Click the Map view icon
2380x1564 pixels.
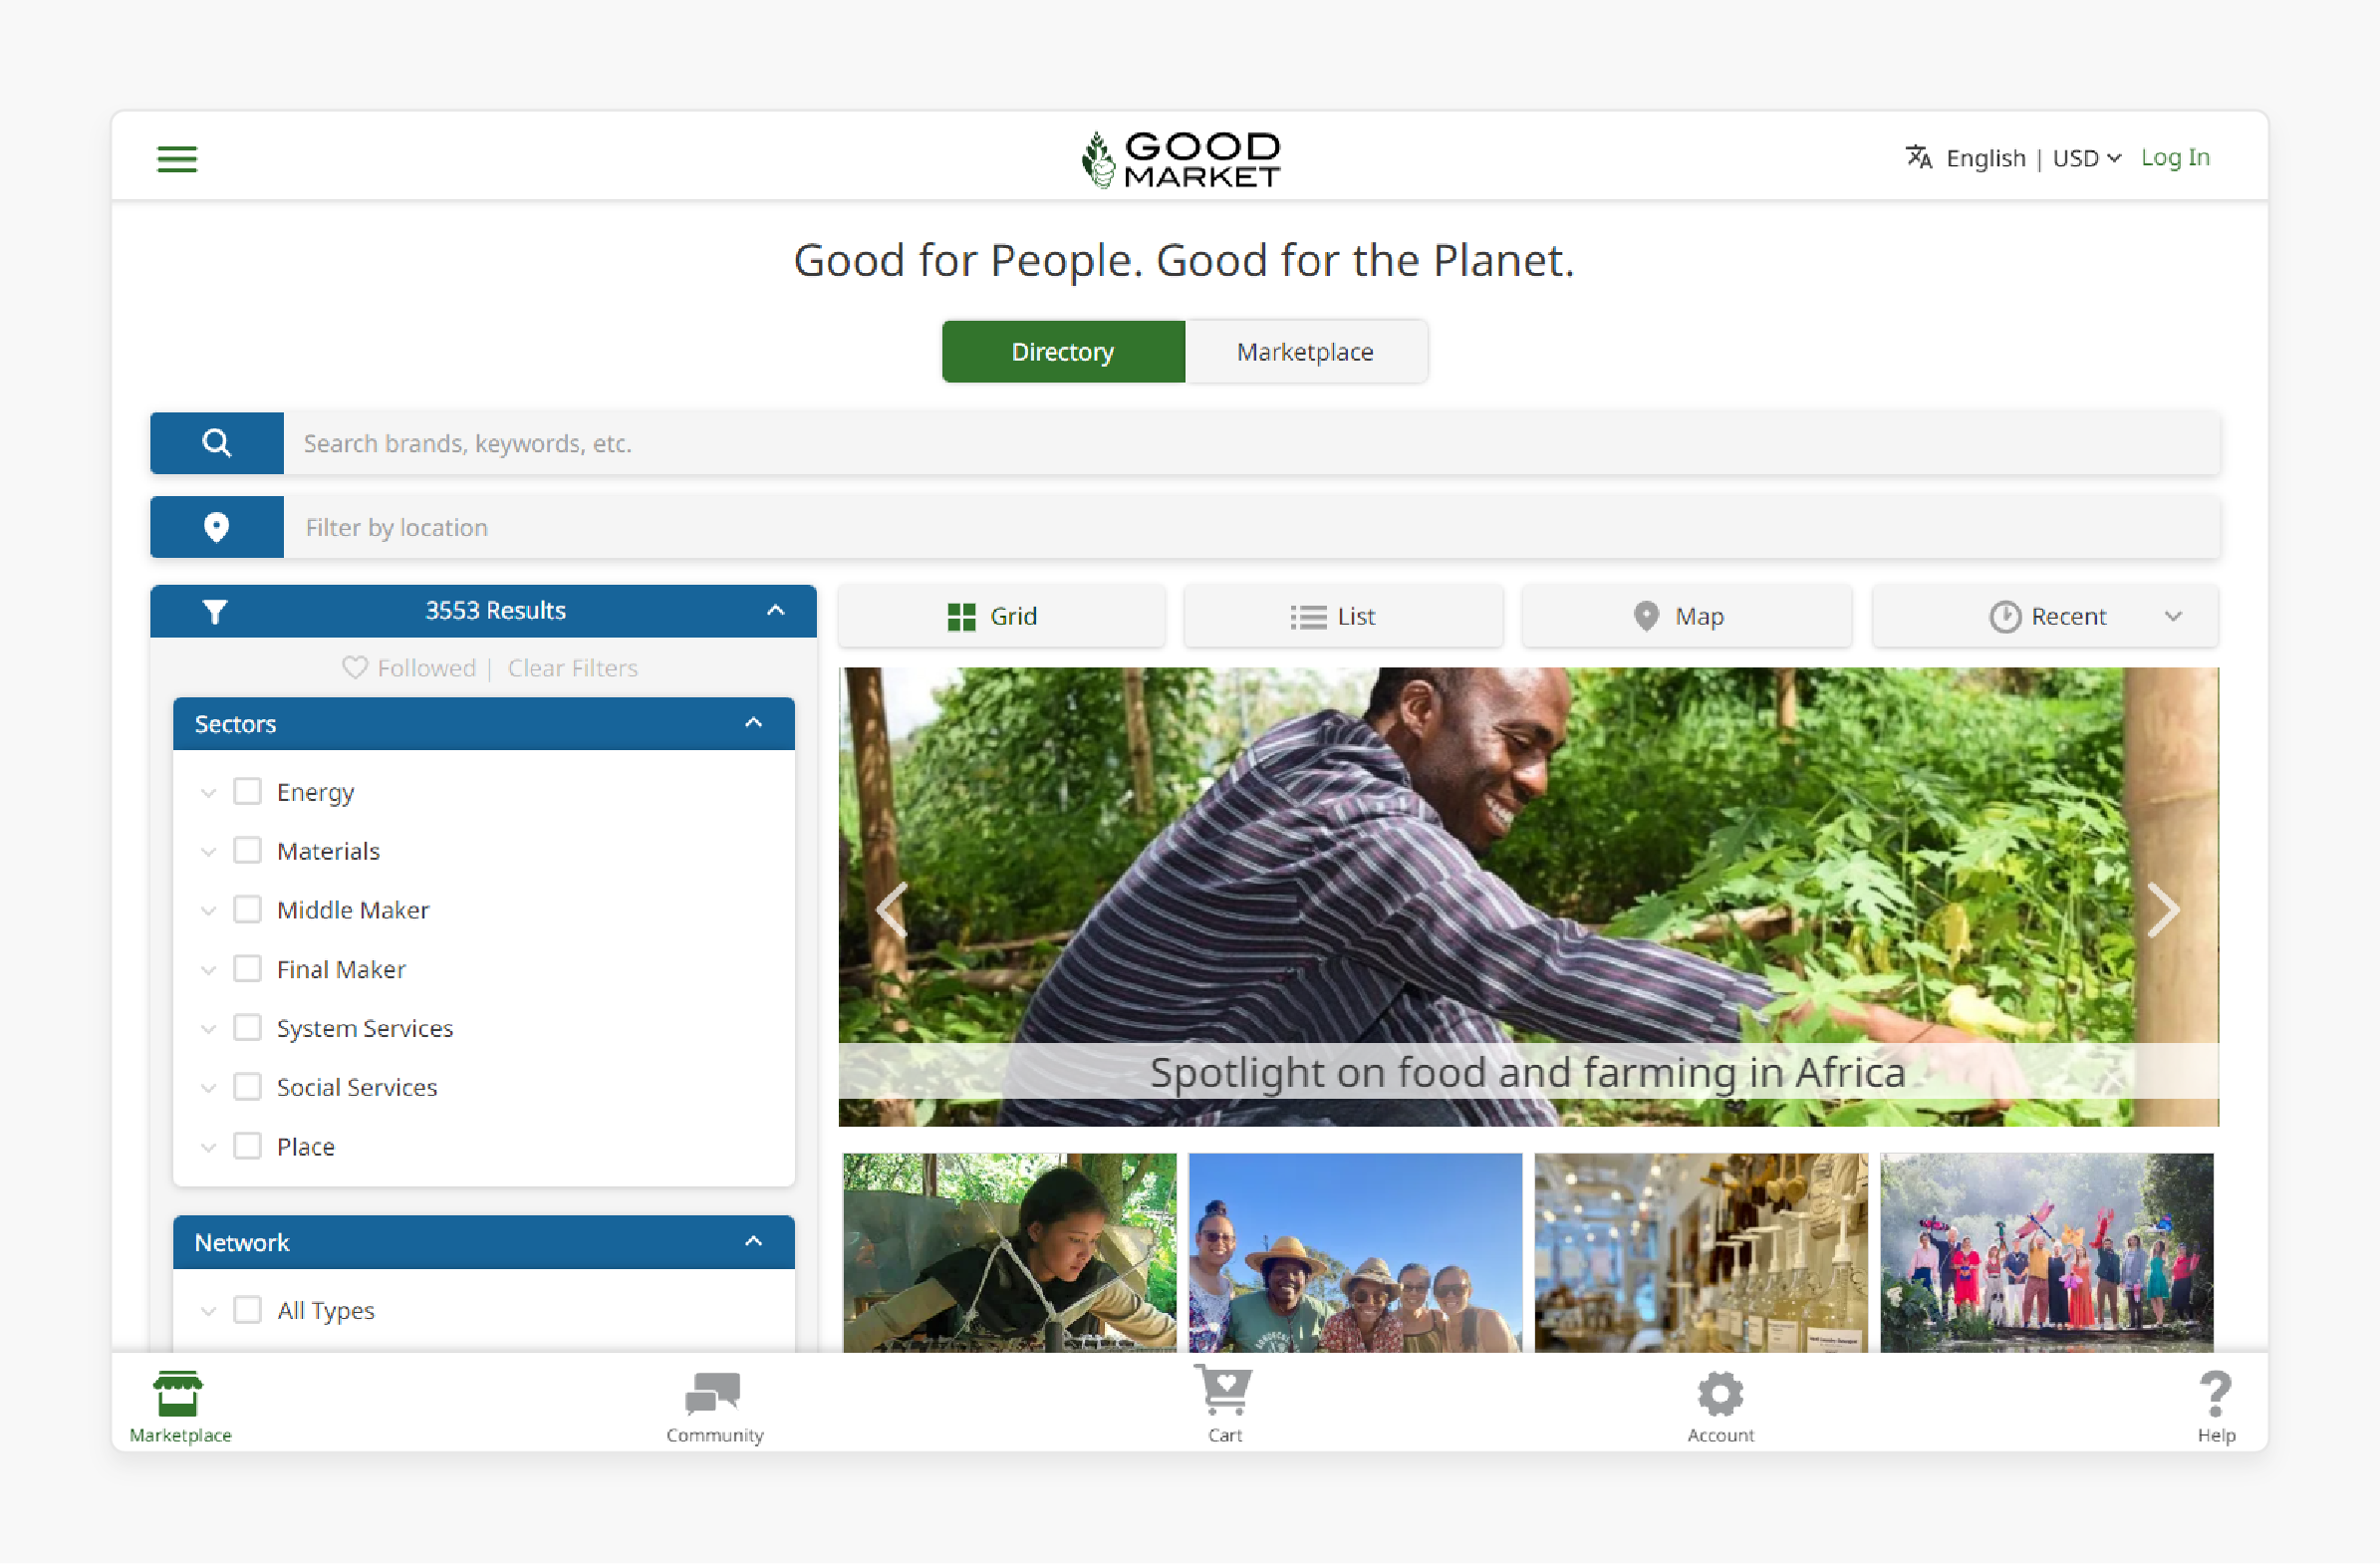[1642, 617]
